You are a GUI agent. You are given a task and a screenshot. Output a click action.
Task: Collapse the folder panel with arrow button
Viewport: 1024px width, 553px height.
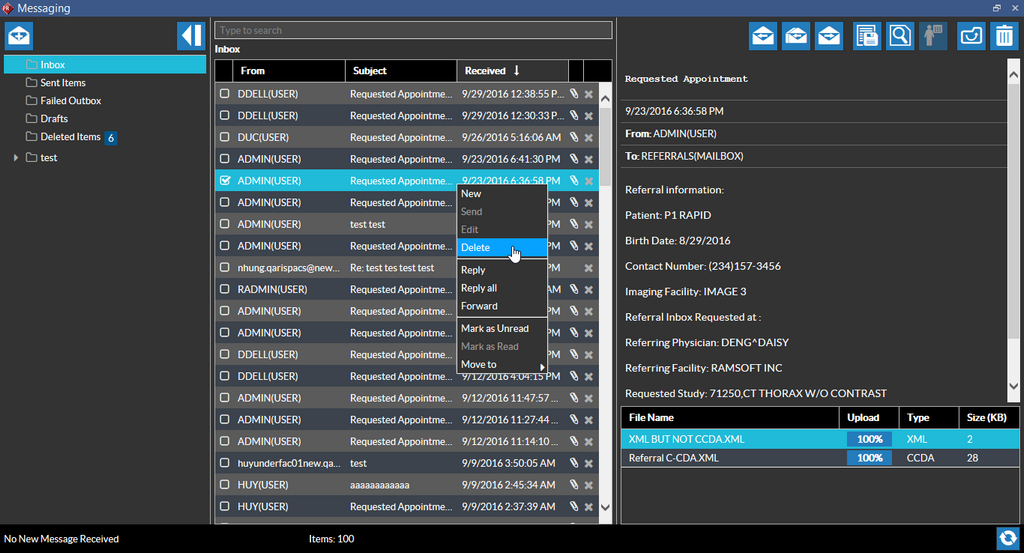point(190,36)
